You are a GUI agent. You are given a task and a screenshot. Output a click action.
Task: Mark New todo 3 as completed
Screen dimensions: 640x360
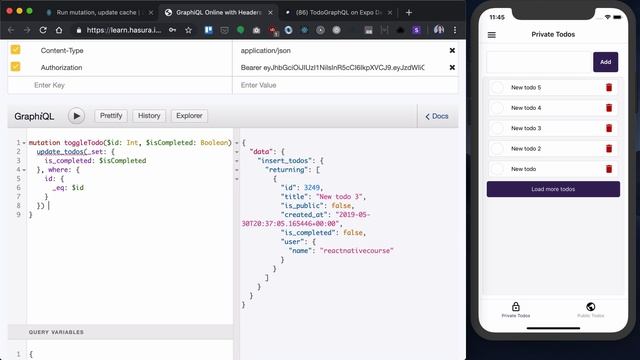[x=498, y=128]
